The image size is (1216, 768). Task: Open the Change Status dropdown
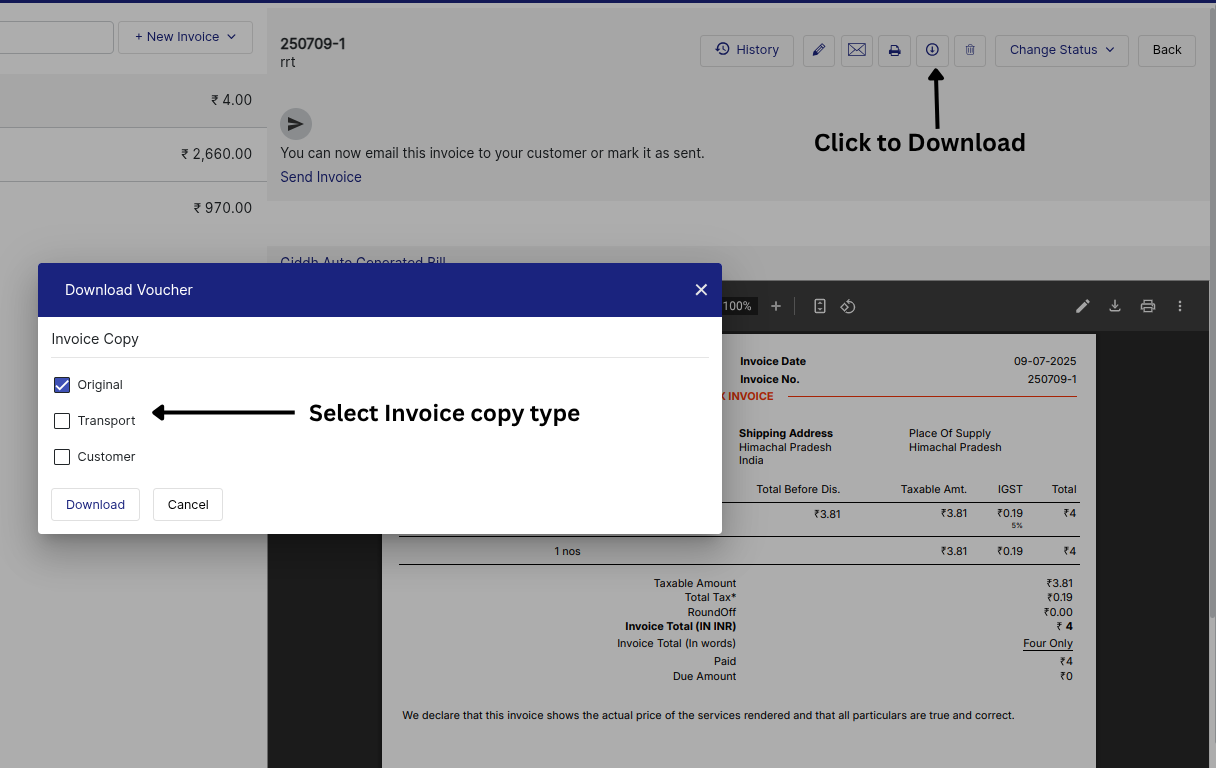[x=1062, y=50]
